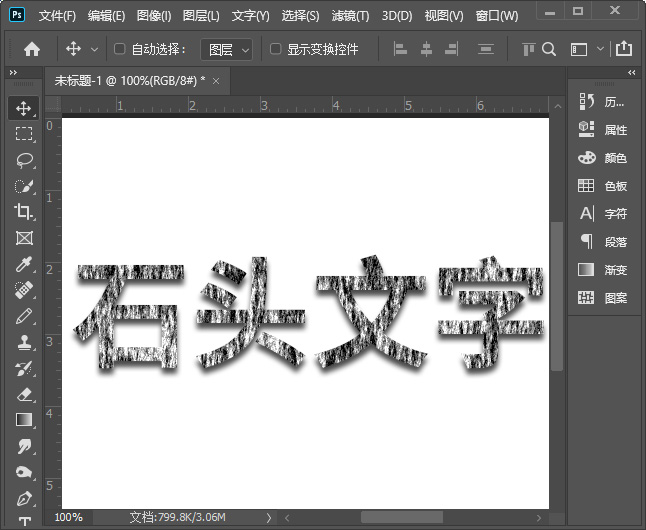Image resolution: width=646 pixels, height=530 pixels.
Task: Enable the 自动选择 checkbox
Action: [x=119, y=49]
